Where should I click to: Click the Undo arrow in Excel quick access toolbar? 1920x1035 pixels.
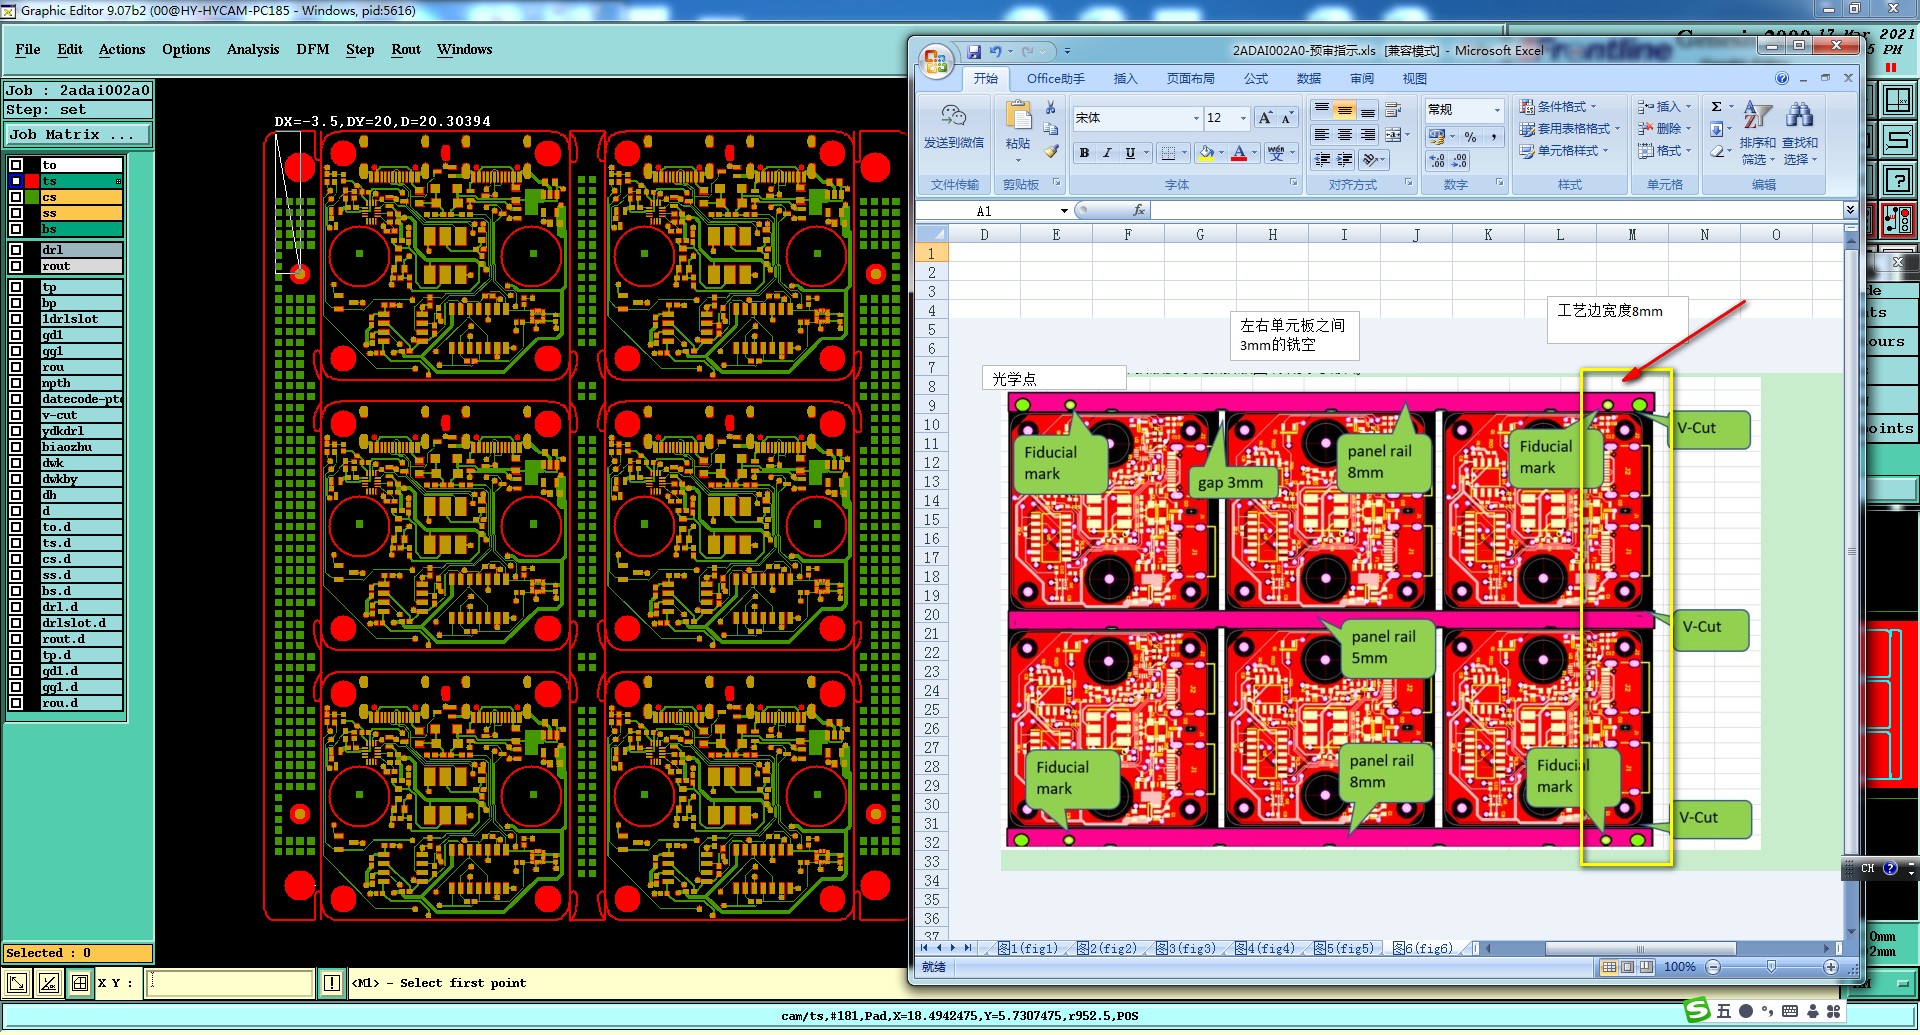click(995, 51)
